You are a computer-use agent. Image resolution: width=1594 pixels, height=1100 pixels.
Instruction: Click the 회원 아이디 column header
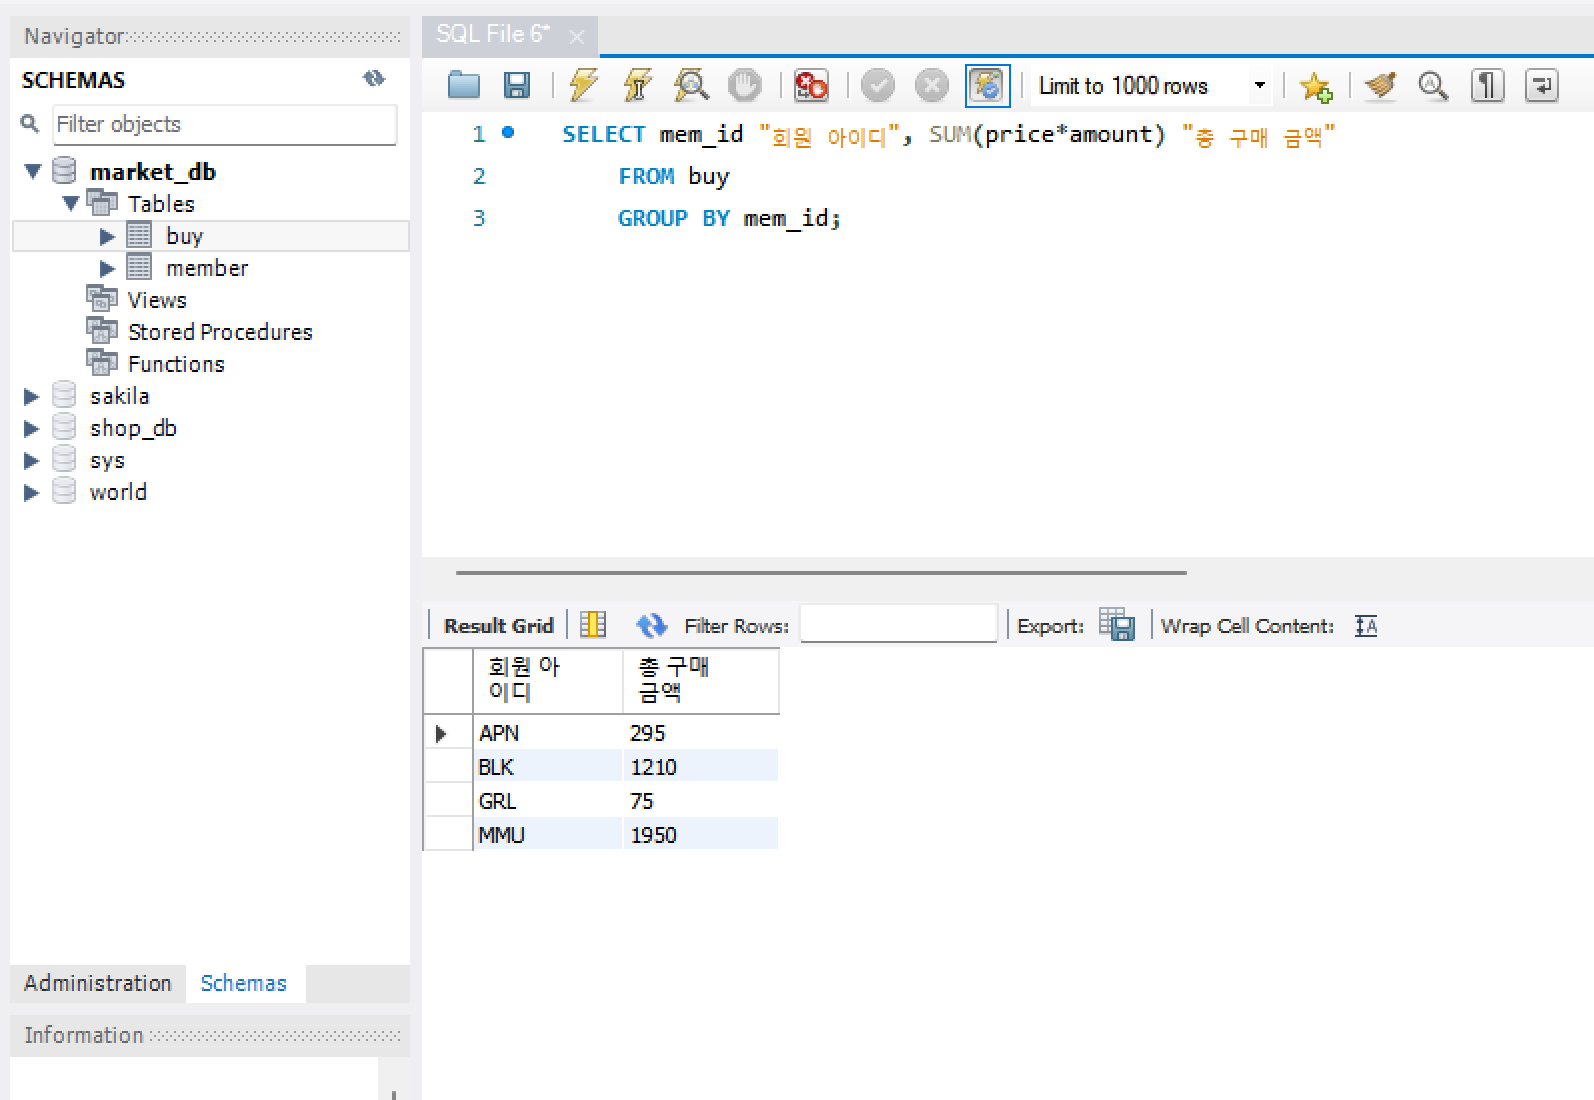(548, 680)
